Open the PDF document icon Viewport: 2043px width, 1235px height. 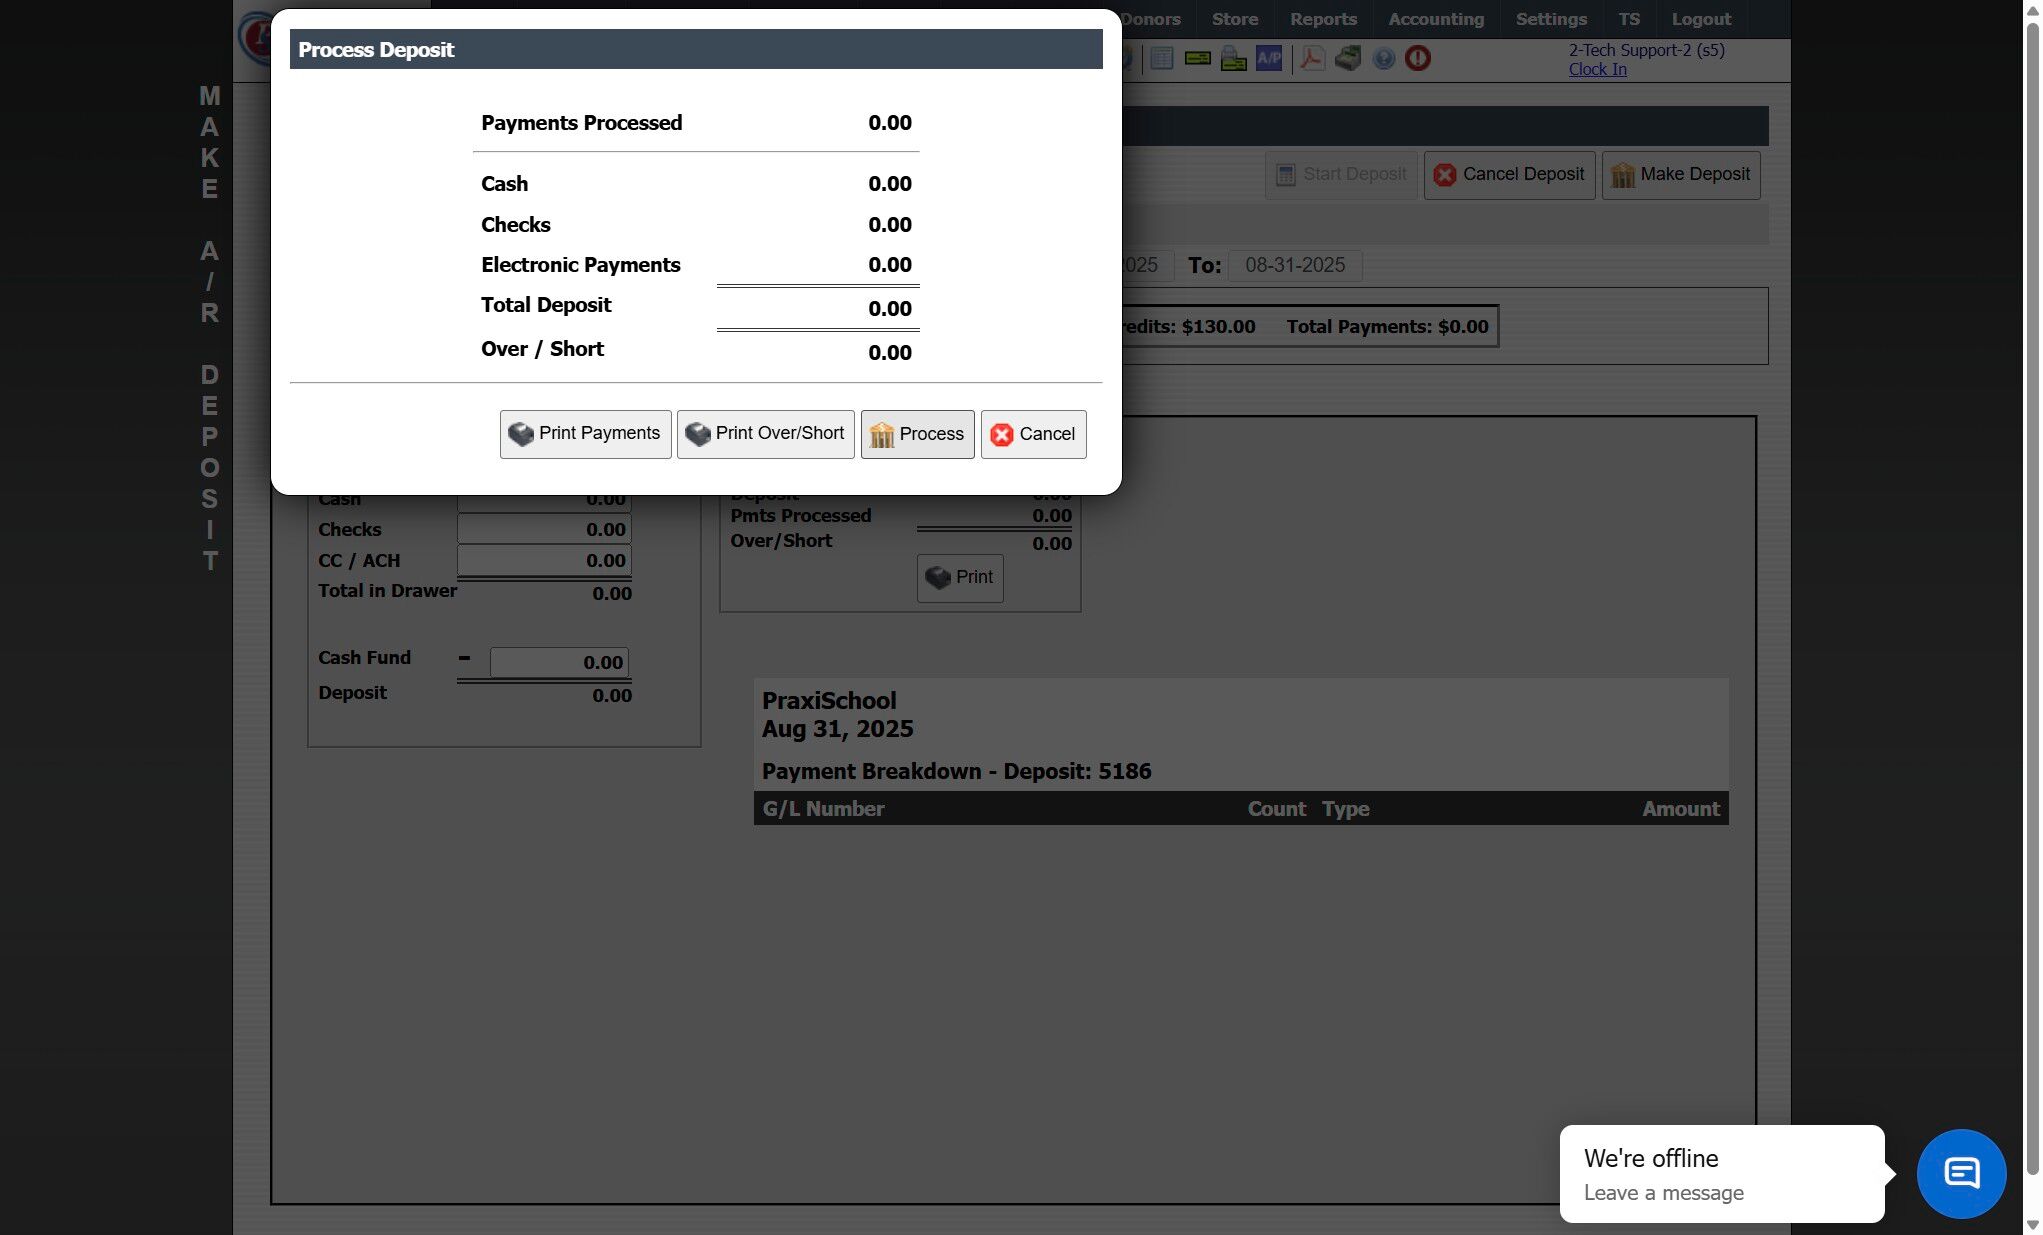point(1312,59)
